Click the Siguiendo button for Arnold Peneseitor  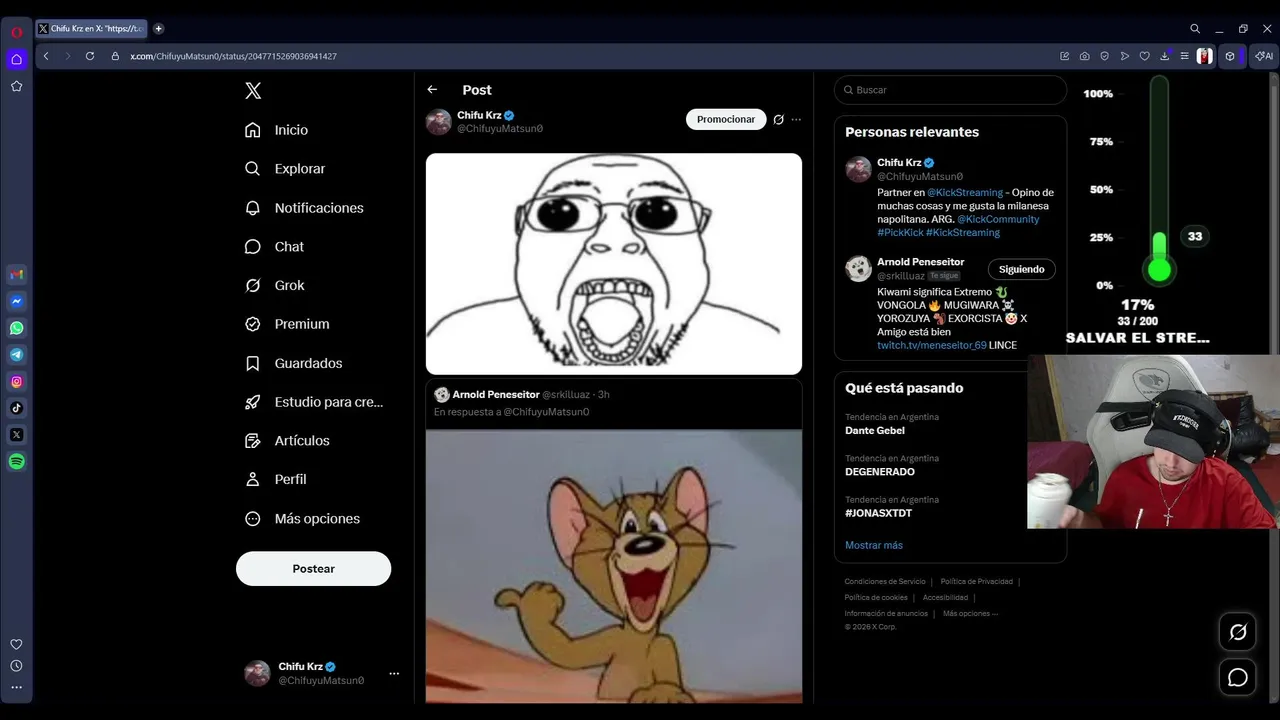pos(1021,269)
